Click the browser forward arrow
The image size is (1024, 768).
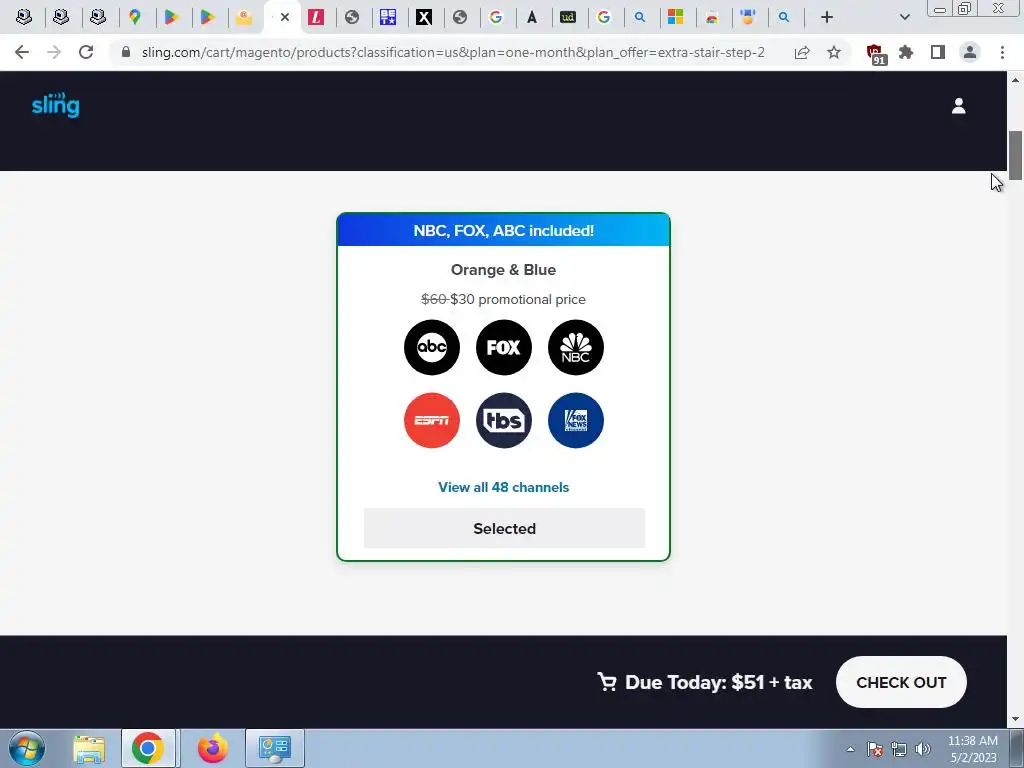click(54, 52)
